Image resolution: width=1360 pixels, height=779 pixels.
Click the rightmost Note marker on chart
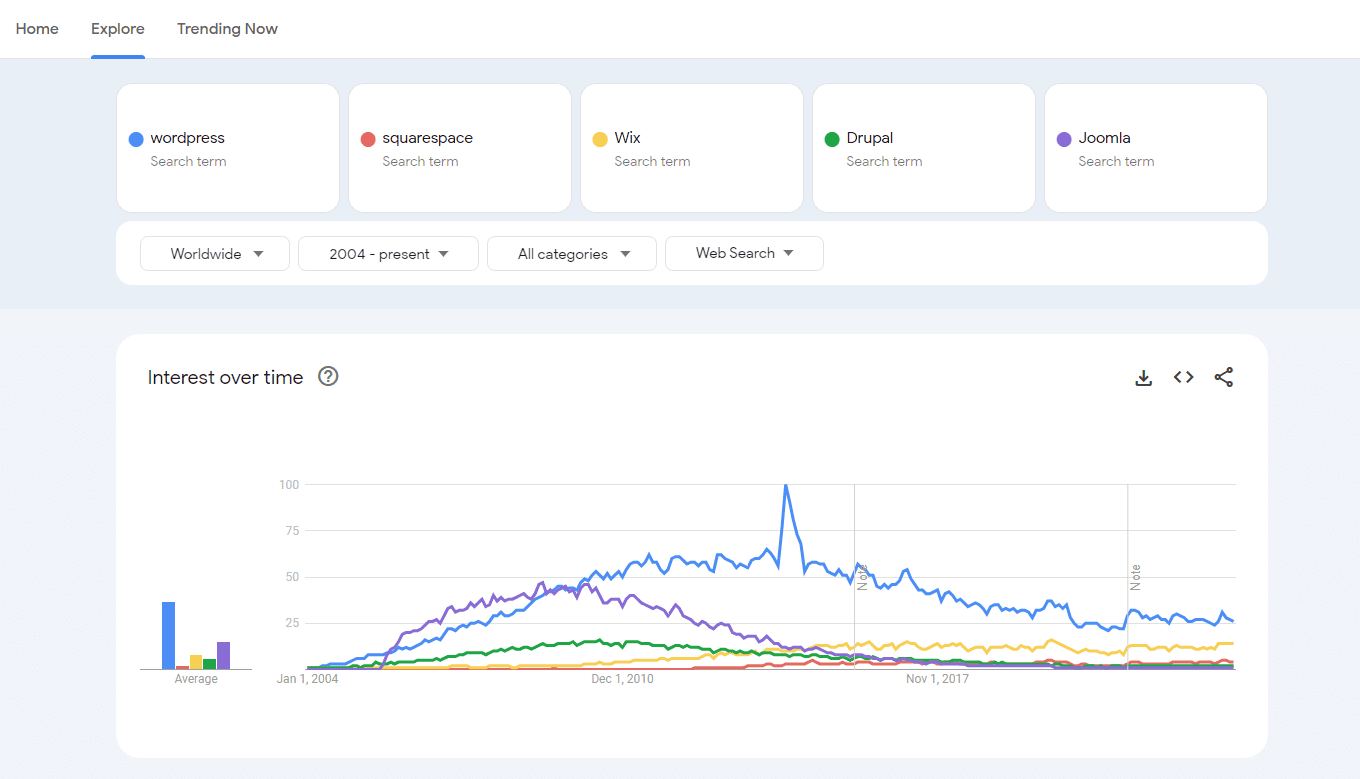click(1135, 577)
